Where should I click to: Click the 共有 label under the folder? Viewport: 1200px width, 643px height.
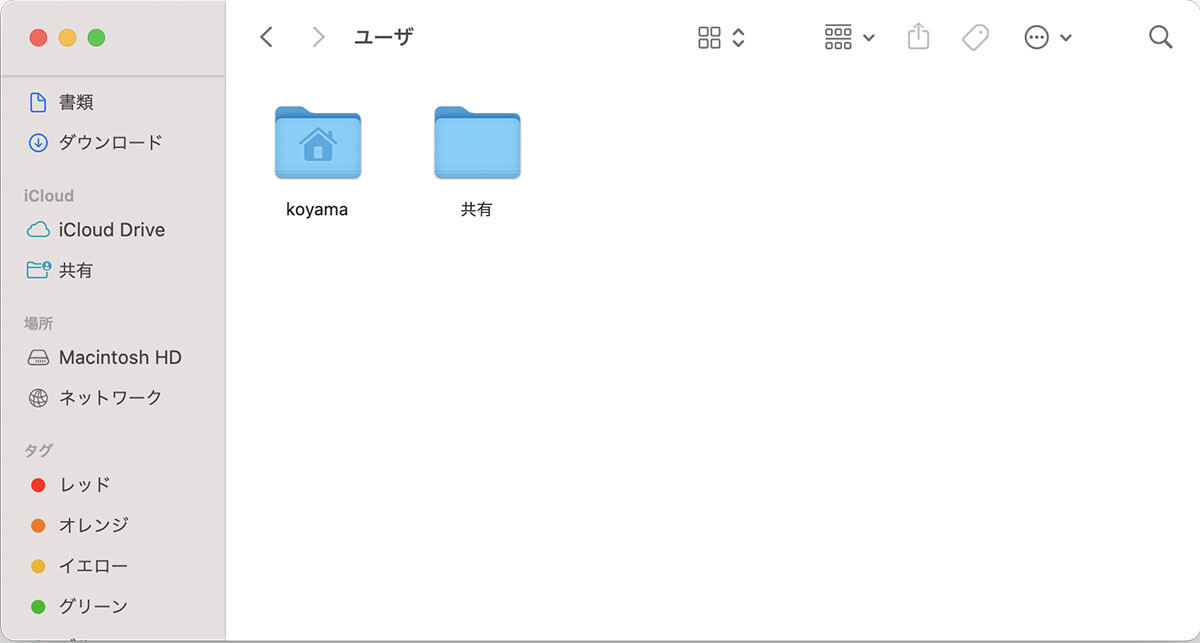[x=477, y=210]
